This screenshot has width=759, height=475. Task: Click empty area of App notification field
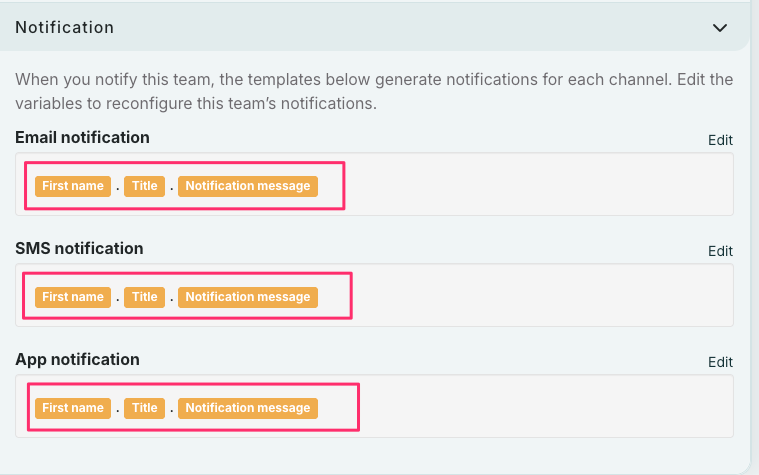point(540,408)
